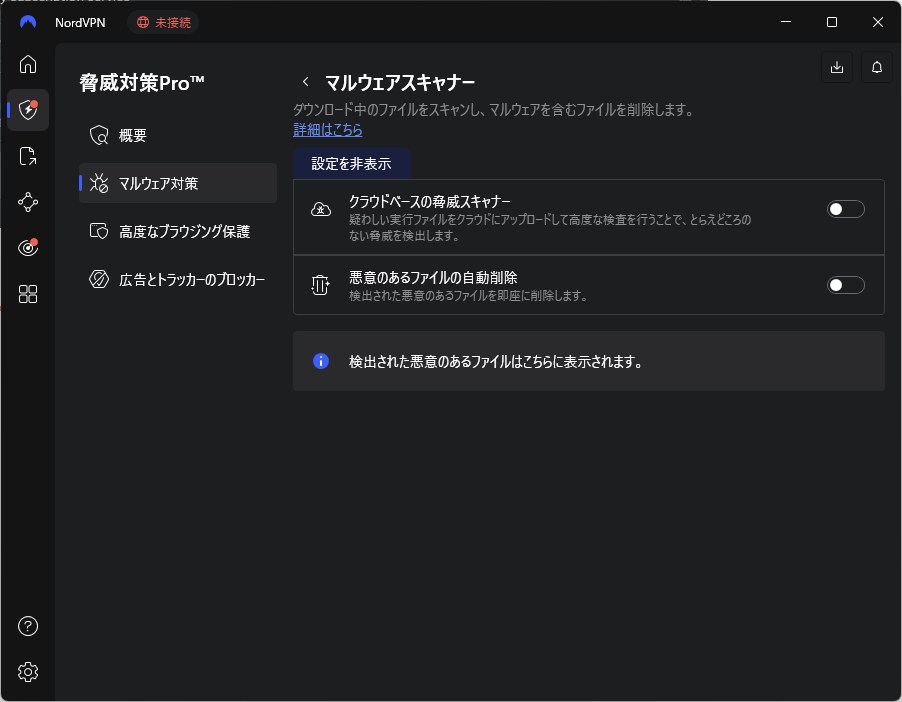
Task: Enable クラウドベースの脅威スキャナー toggle
Action: tap(845, 209)
